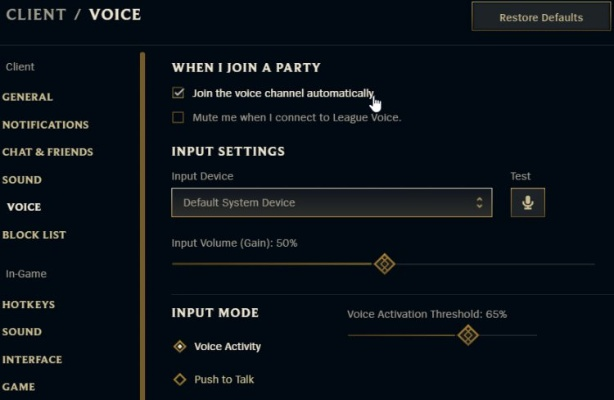Open the Input Device dropdown
The height and width of the screenshot is (400, 614).
pos(331,203)
